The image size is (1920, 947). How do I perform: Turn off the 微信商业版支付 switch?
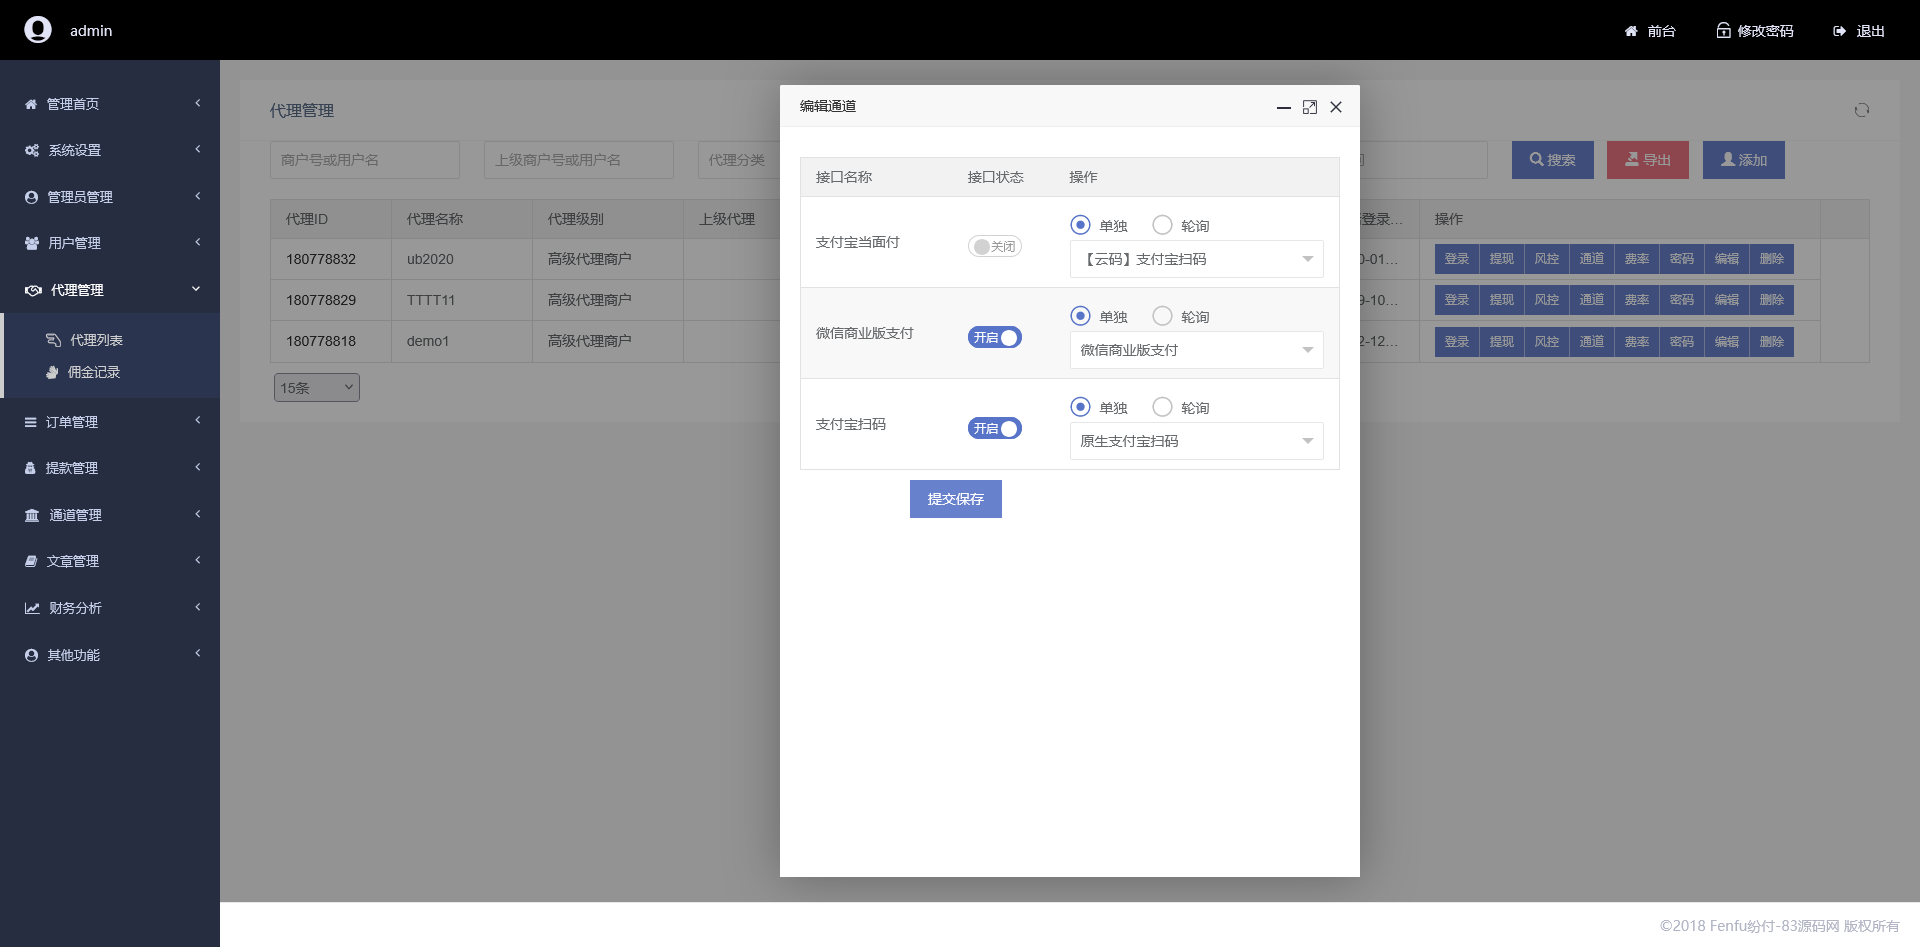[x=994, y=338]
